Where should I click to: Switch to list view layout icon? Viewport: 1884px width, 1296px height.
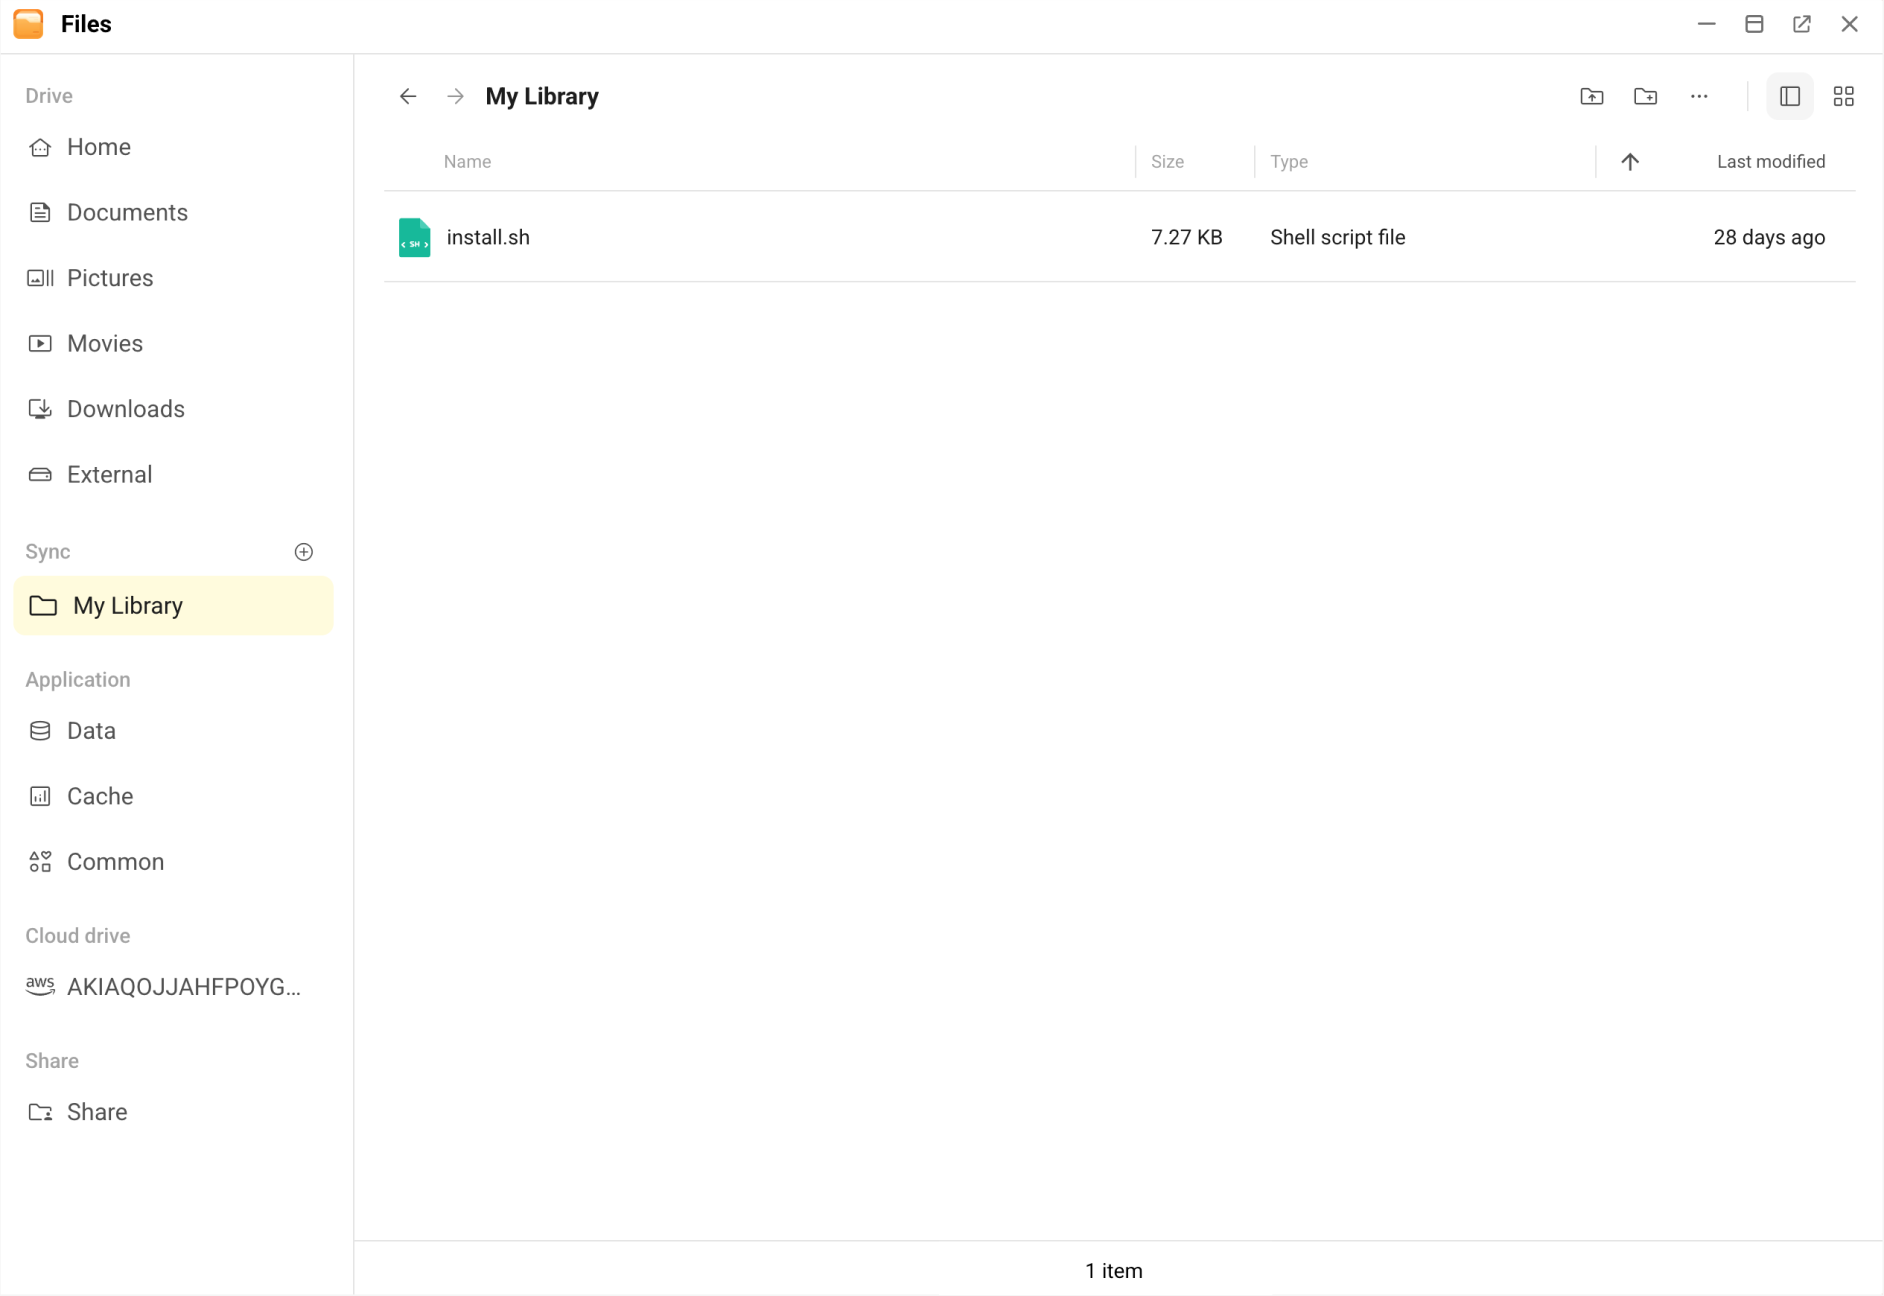point(1790,96)
